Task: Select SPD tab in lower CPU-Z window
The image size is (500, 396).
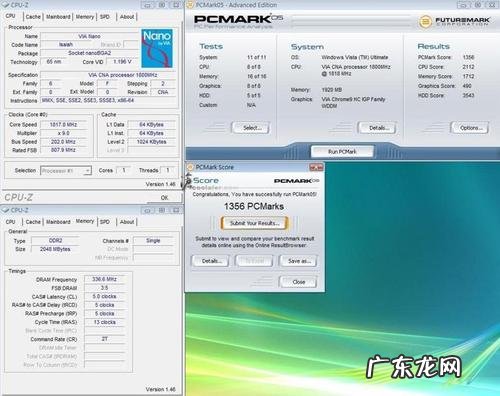Action: [105, 222]
